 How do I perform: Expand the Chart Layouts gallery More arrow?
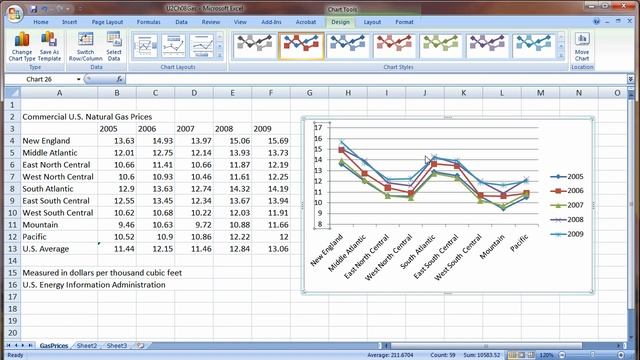point(220,56)
